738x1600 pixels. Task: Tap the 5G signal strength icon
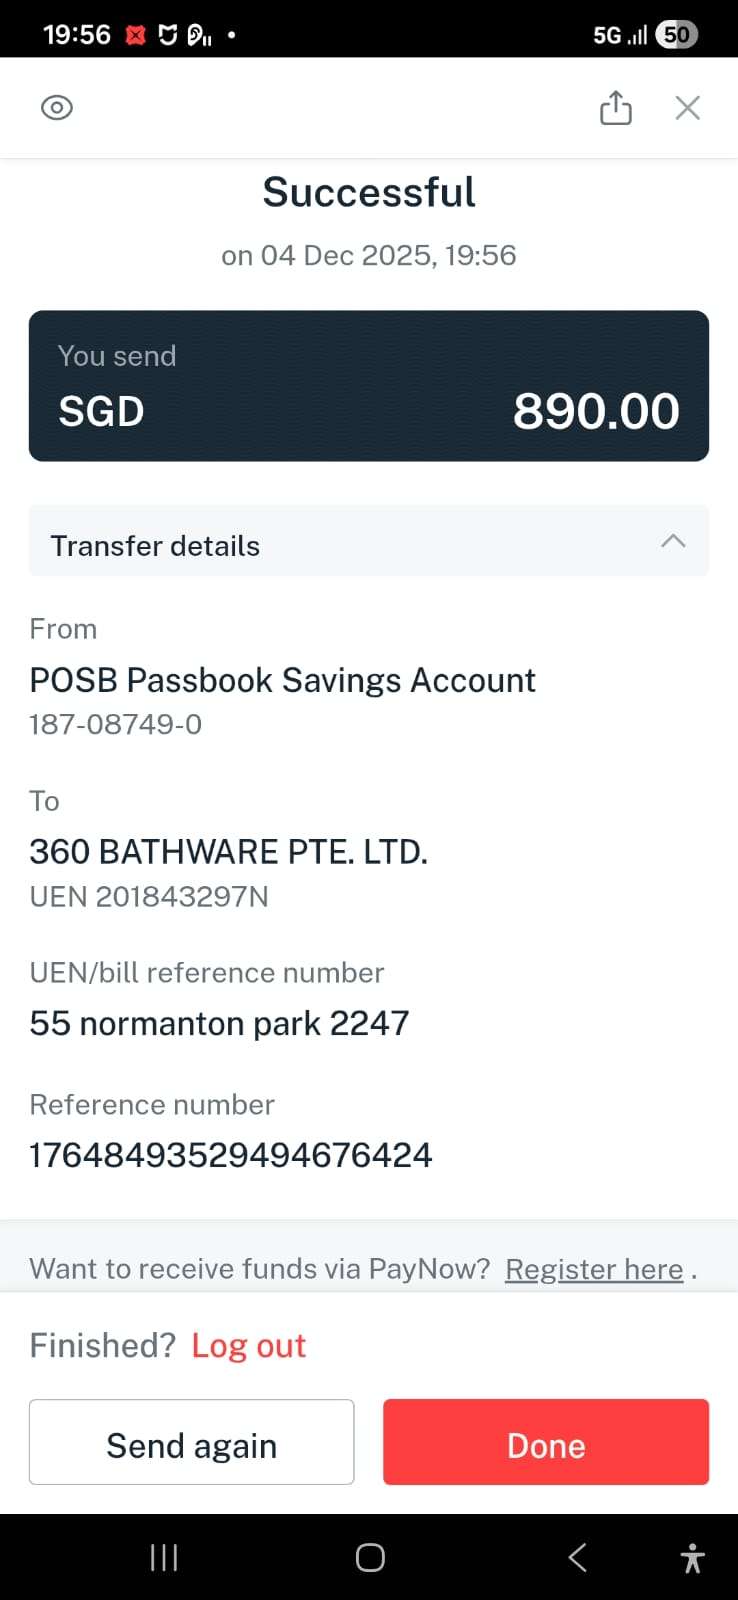coord(621,36)
